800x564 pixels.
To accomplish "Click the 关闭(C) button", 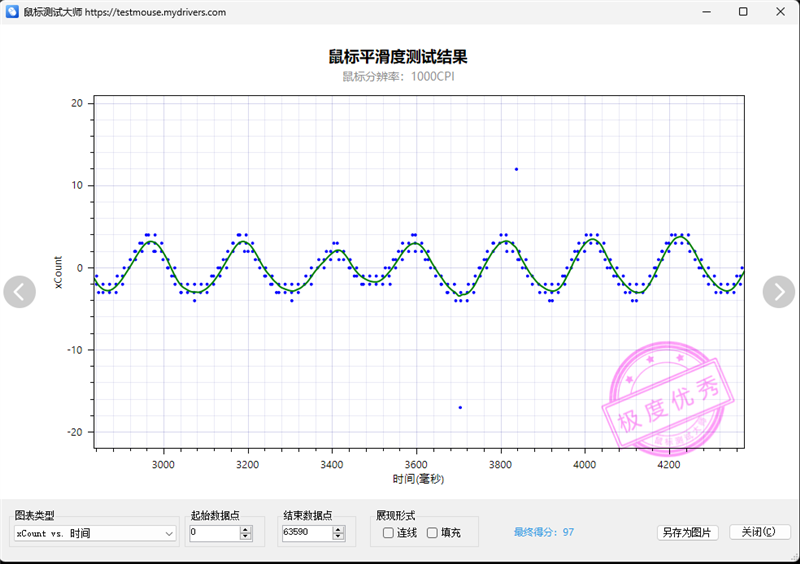I will pos(759,533).
